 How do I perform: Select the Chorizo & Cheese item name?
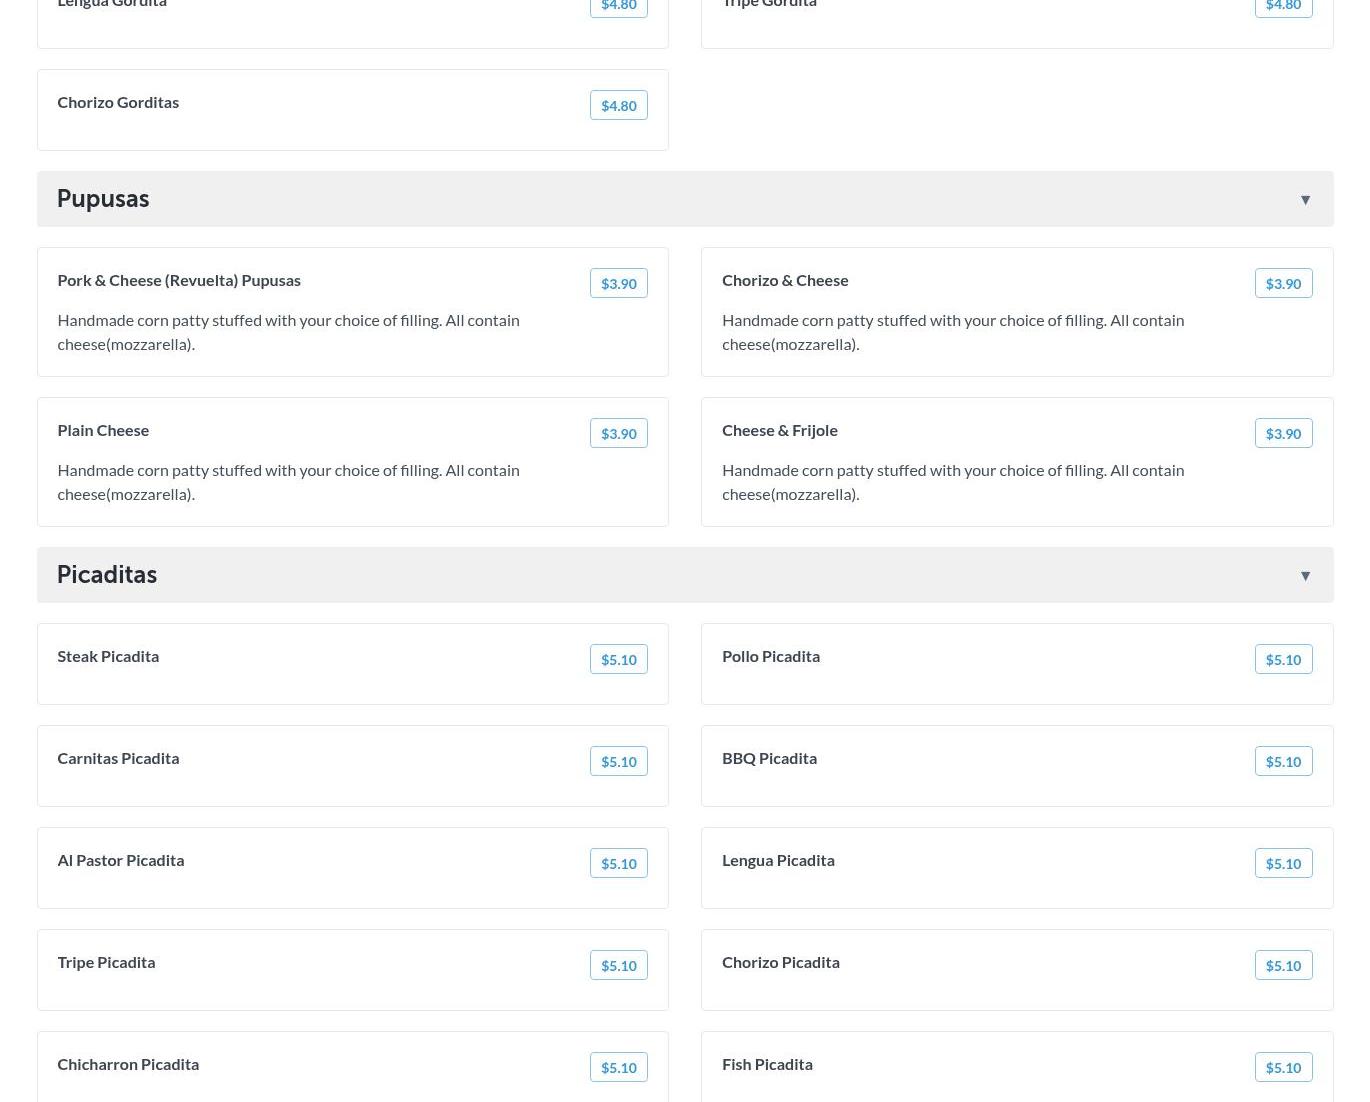(x=785, y=280)
